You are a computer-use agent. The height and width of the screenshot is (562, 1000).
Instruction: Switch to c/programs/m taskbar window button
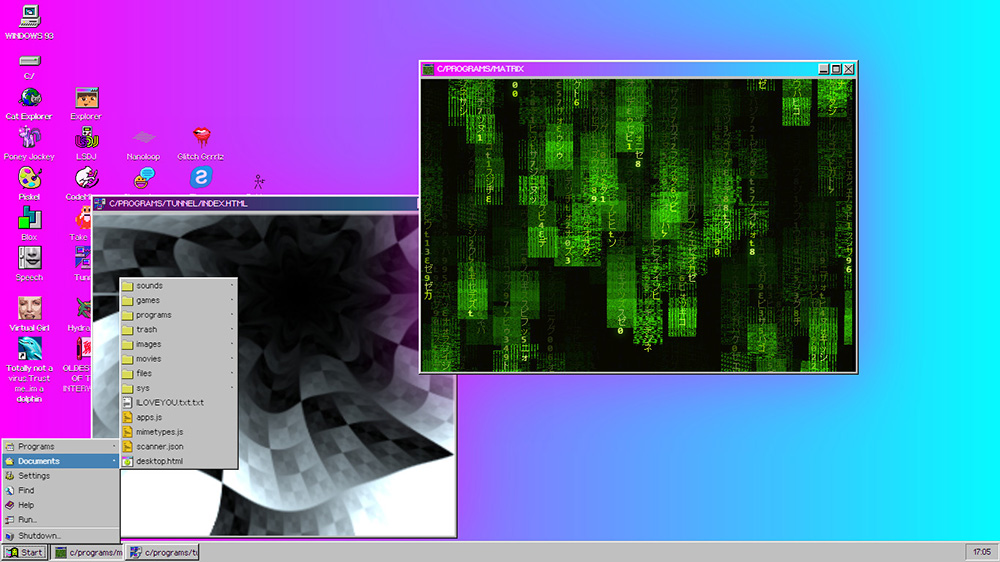point(88,552)
